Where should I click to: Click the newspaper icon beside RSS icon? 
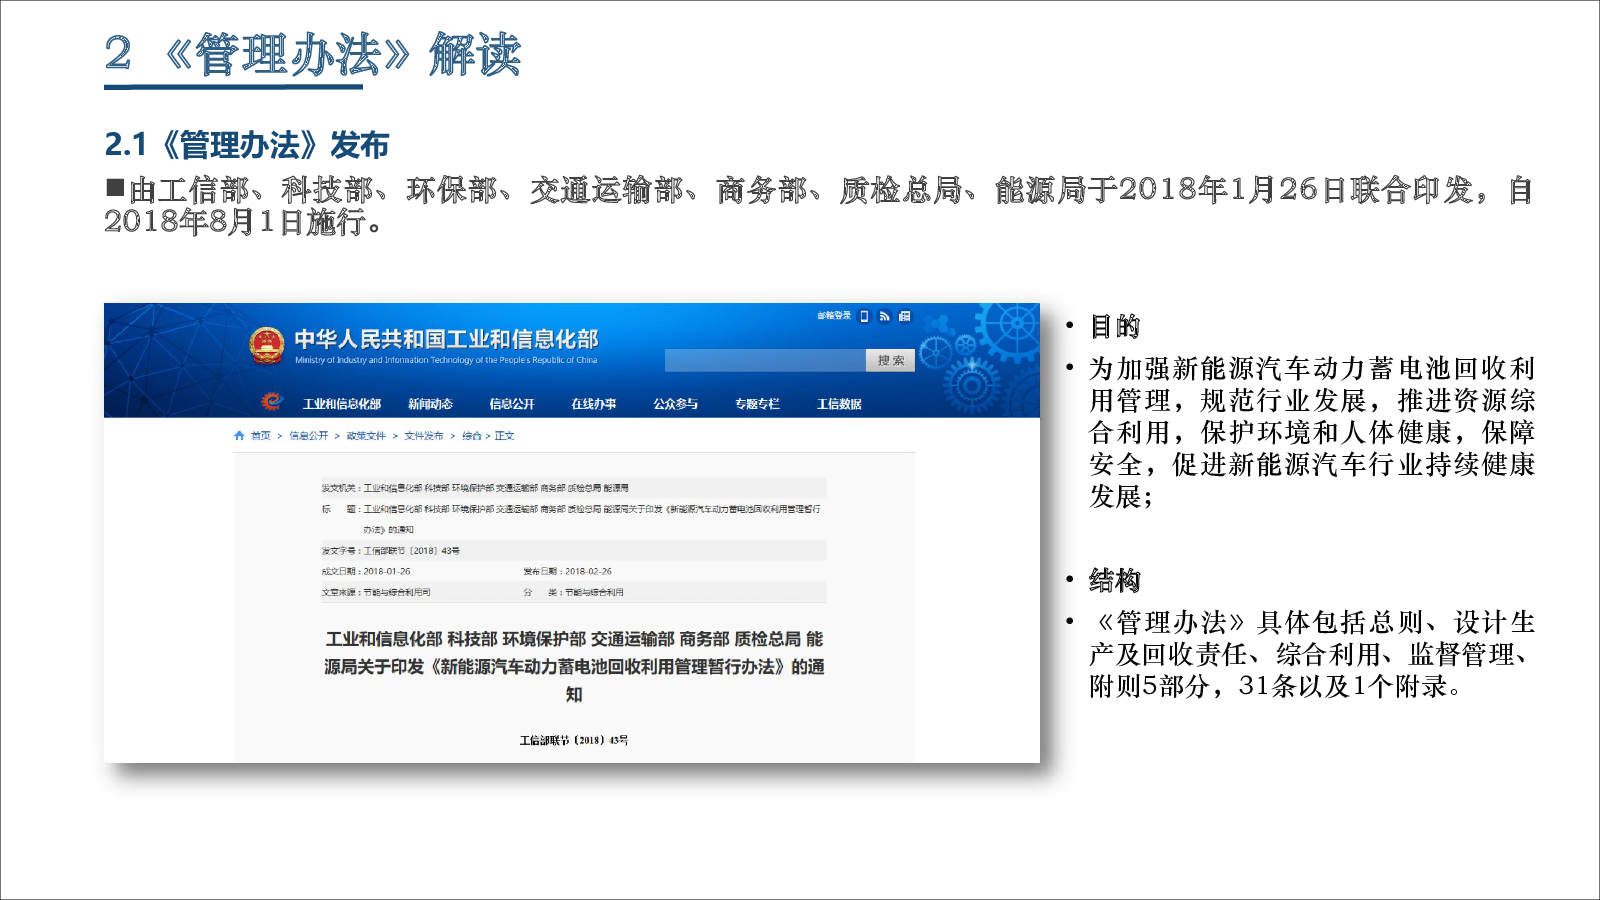(905, 316)
